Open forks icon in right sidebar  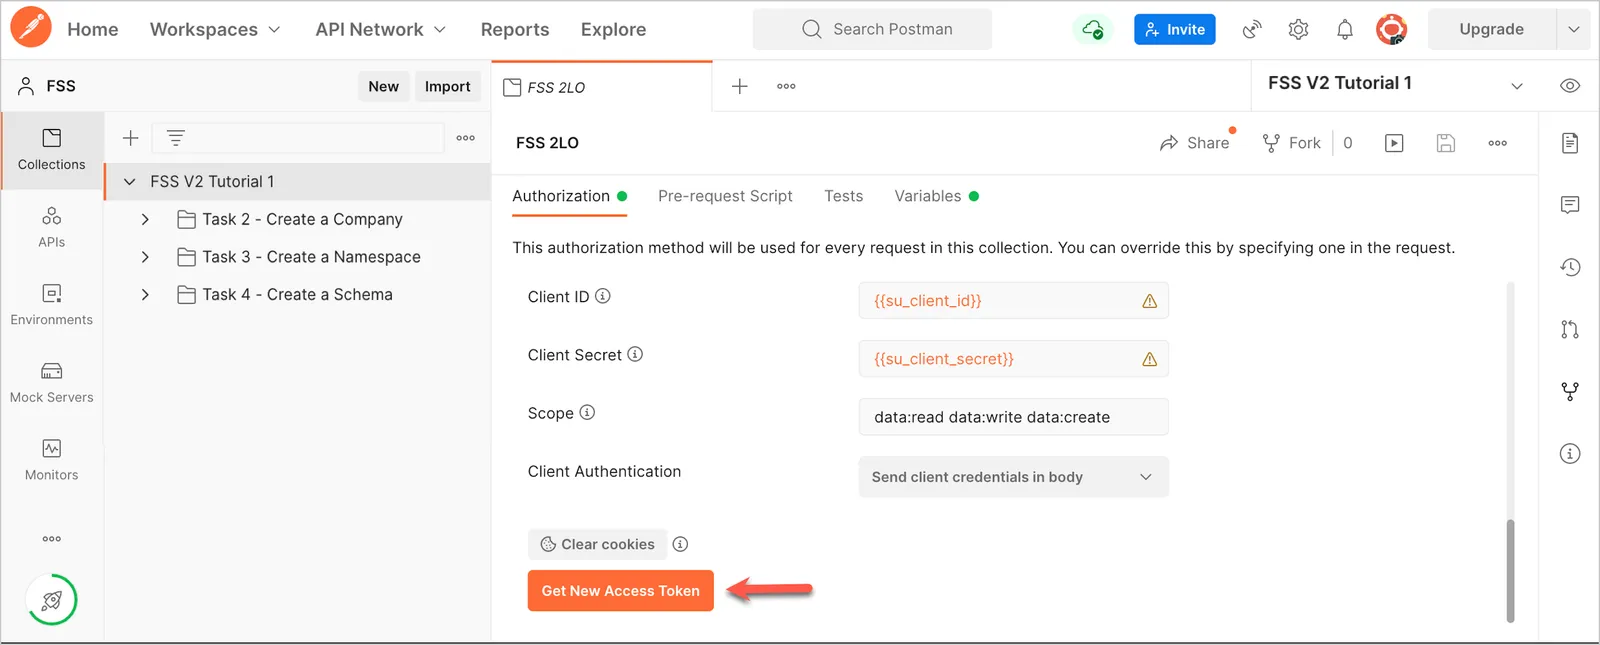(1570, 391)
